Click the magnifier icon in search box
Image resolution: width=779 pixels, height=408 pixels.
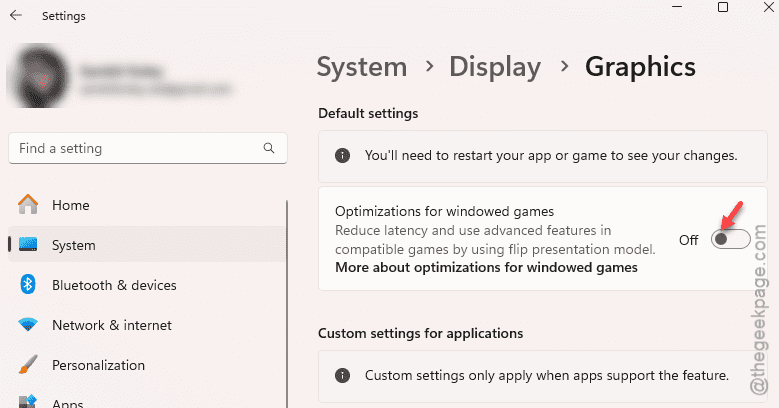[269, 148]
